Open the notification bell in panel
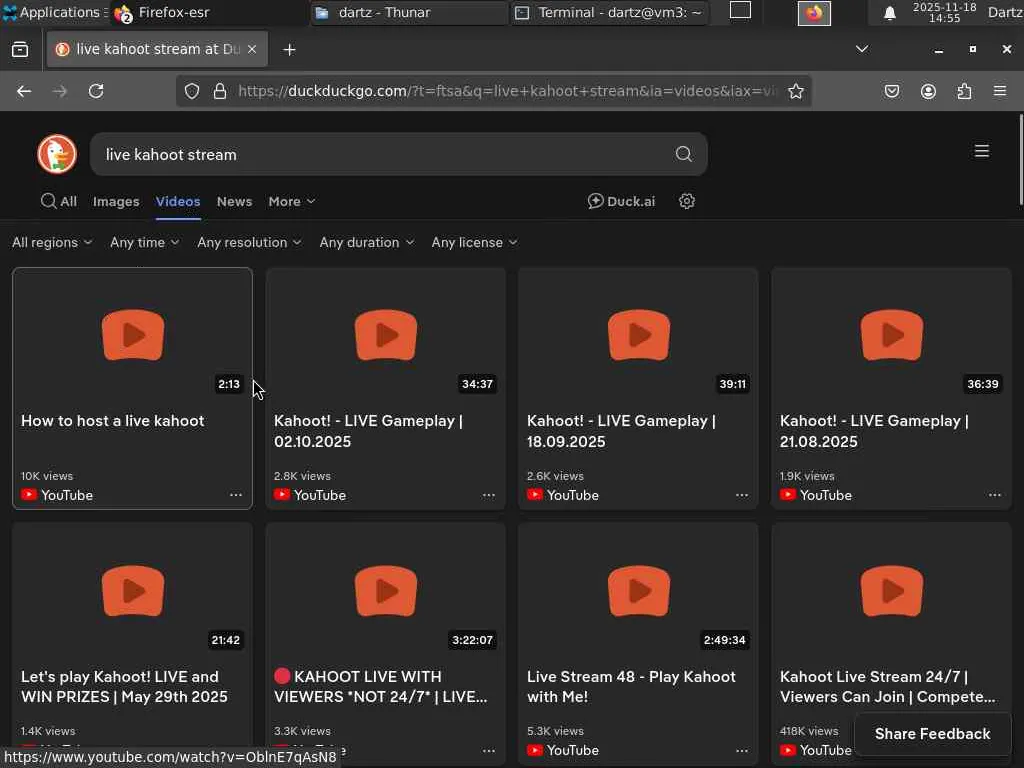1024x768 pixels. [x=889, y=12]
